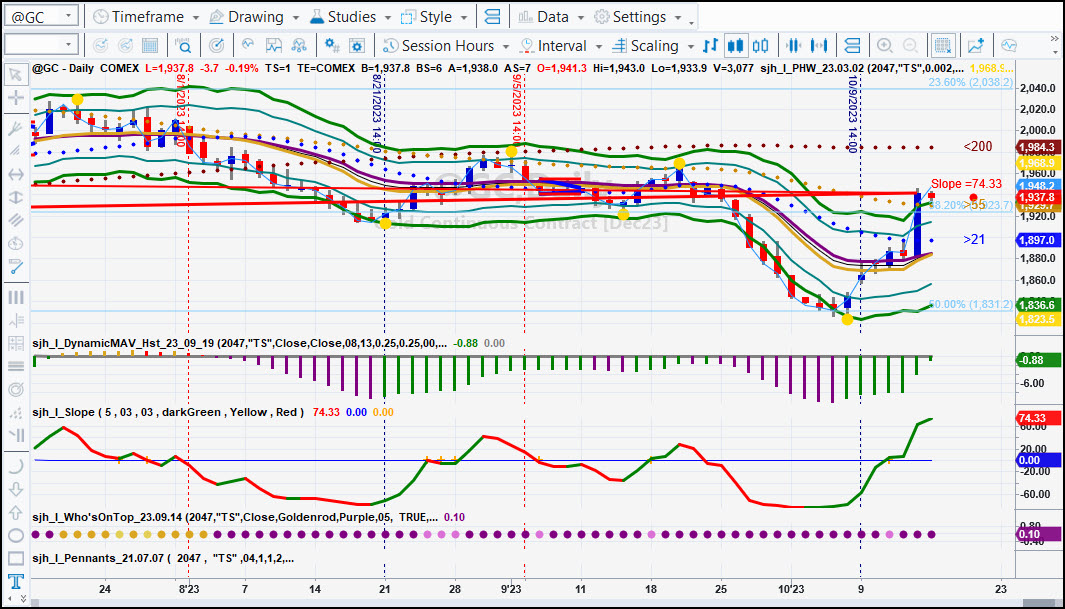Click the zoom out magnifier icon
The image size is (1065, 609).
pos(910,45)
